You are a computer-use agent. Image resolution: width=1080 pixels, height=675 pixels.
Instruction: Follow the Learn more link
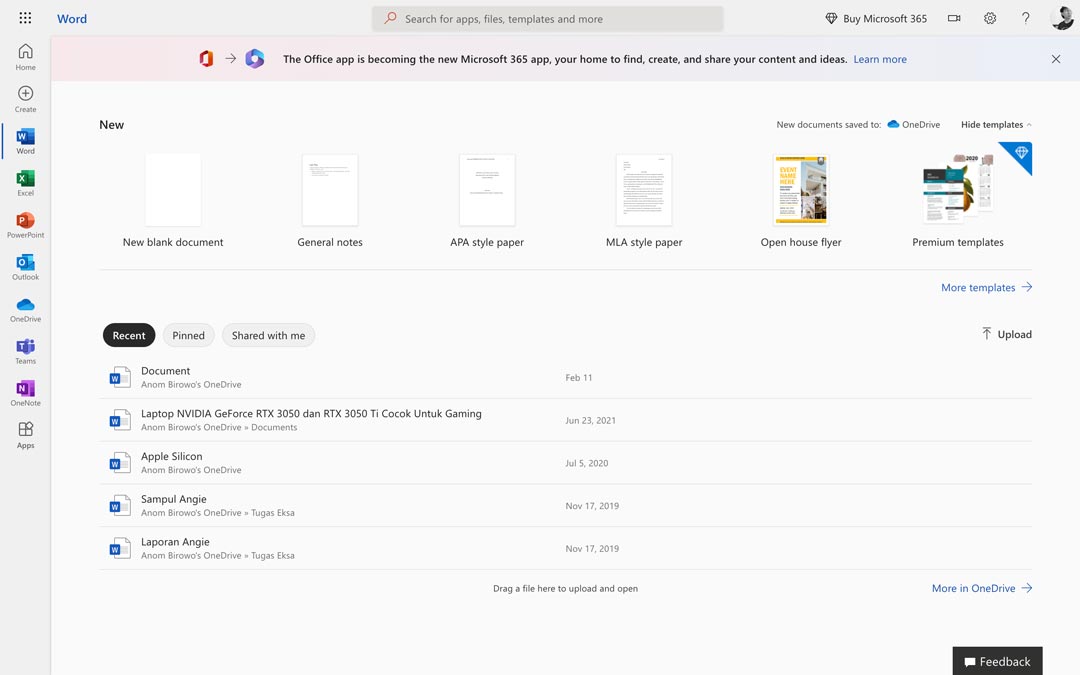[880, 59]
